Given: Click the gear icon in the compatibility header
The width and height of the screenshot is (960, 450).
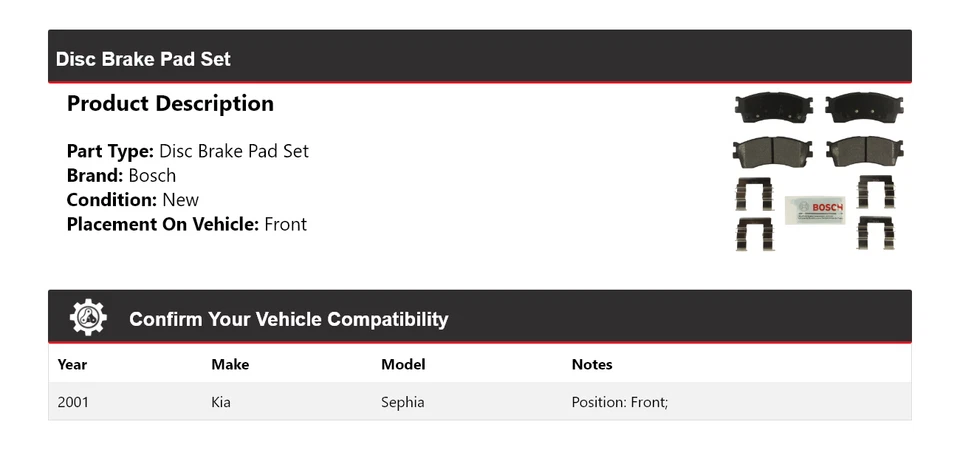Looking at the screenshot, I should click(x=88, y=318).
